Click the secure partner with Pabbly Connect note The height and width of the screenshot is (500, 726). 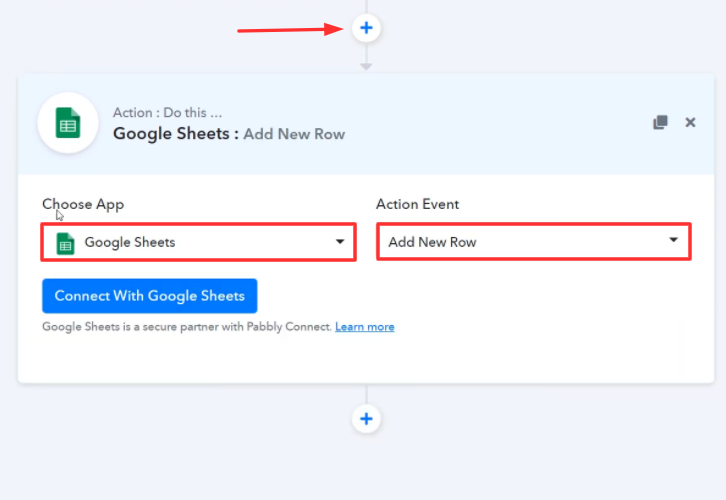pos(187,327)
